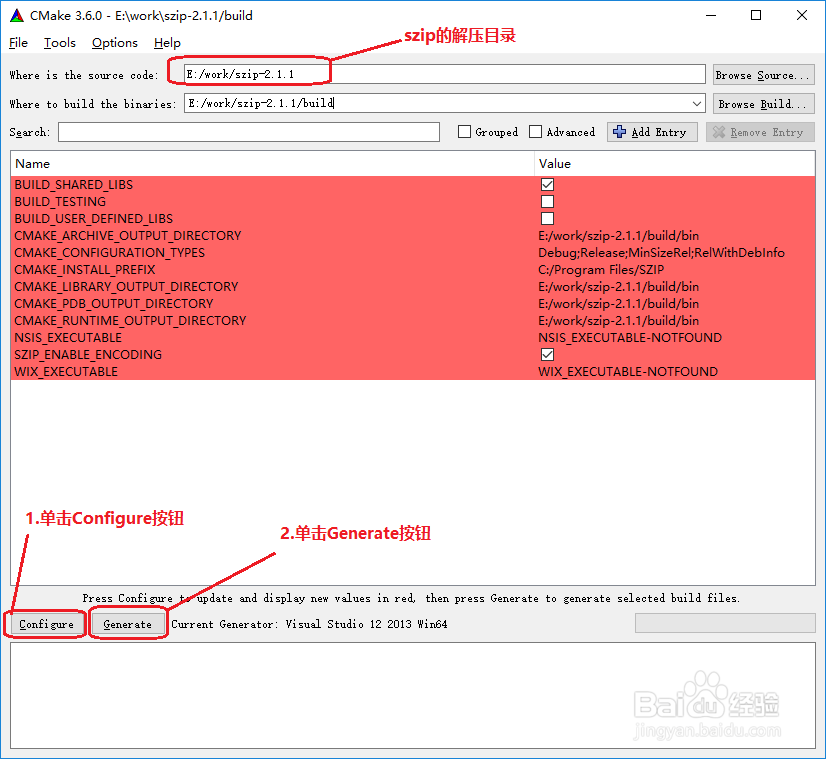Click the Current Generator status text
The height and width of the screenshot is (759, 826).
[x=309, y=624]
